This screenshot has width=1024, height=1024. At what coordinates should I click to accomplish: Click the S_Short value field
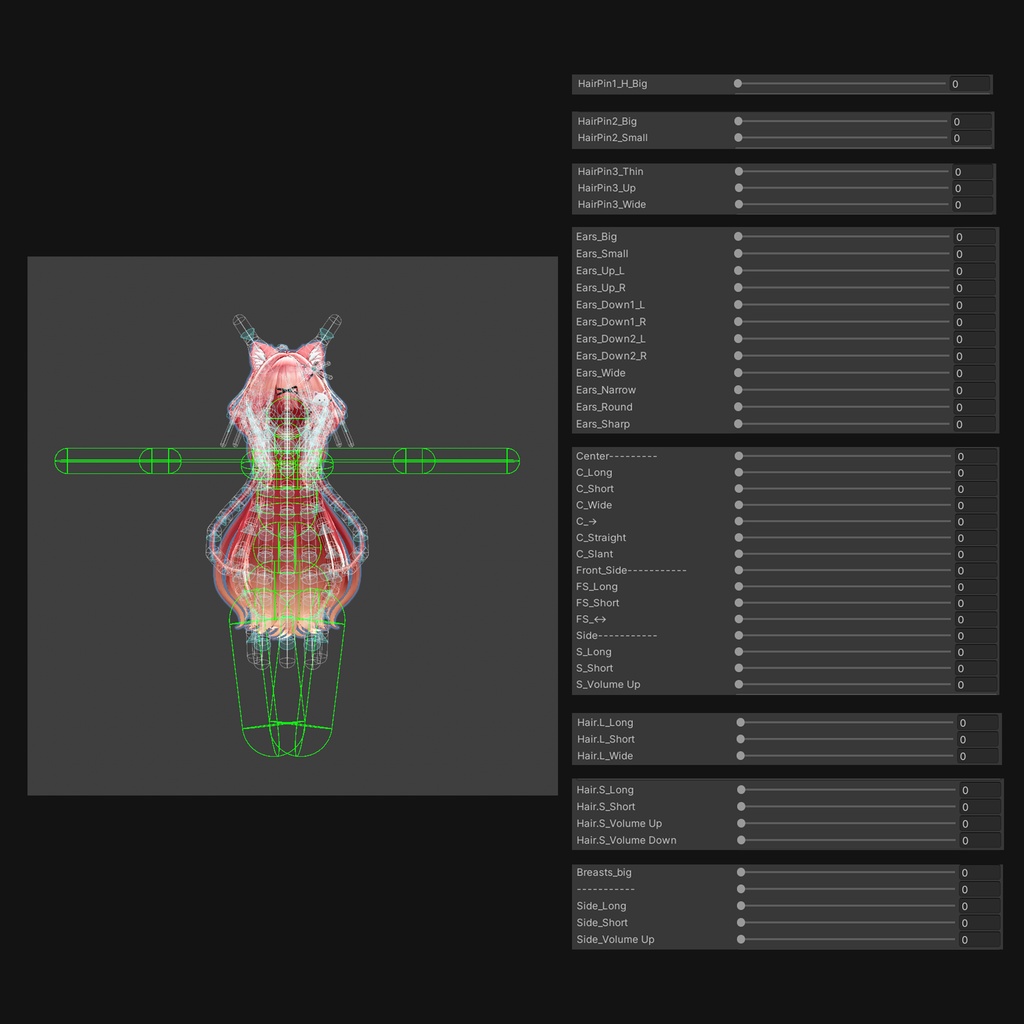976,669
